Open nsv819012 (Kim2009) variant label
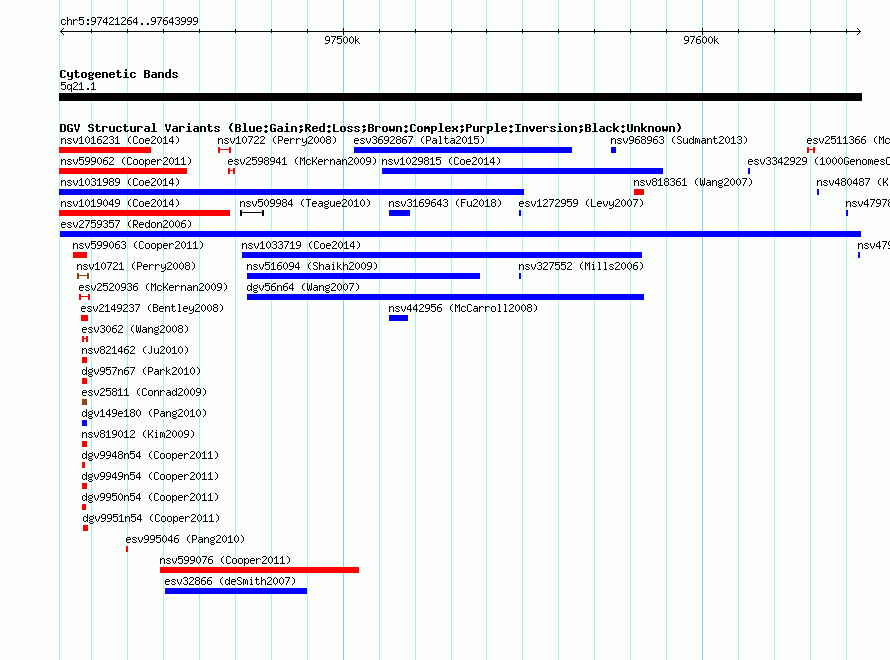The height and width of the screenshot is (660, 890). point(138,434)
